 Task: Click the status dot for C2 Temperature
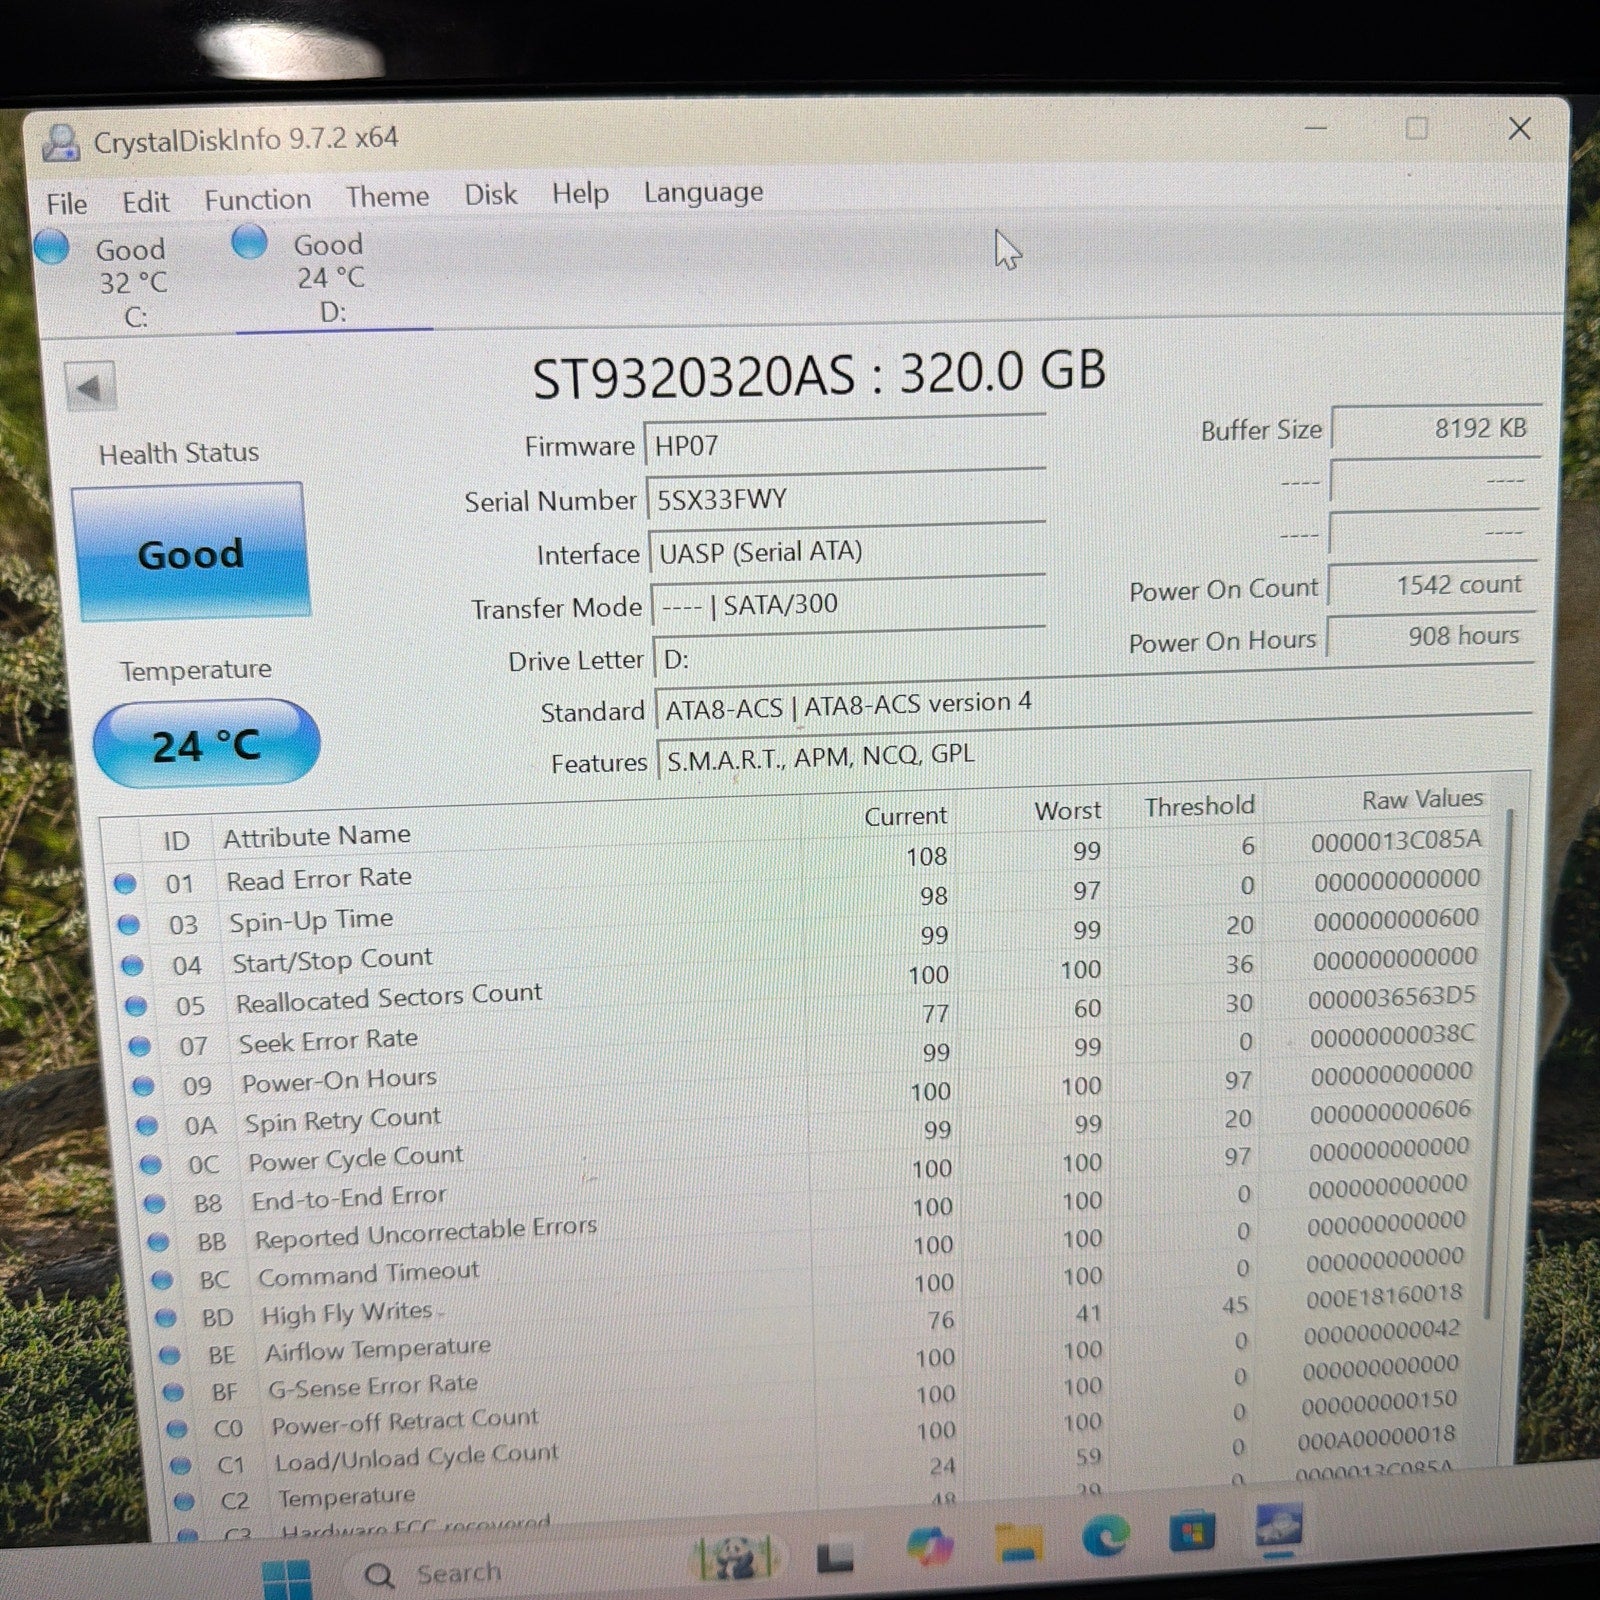[184, 1502]
